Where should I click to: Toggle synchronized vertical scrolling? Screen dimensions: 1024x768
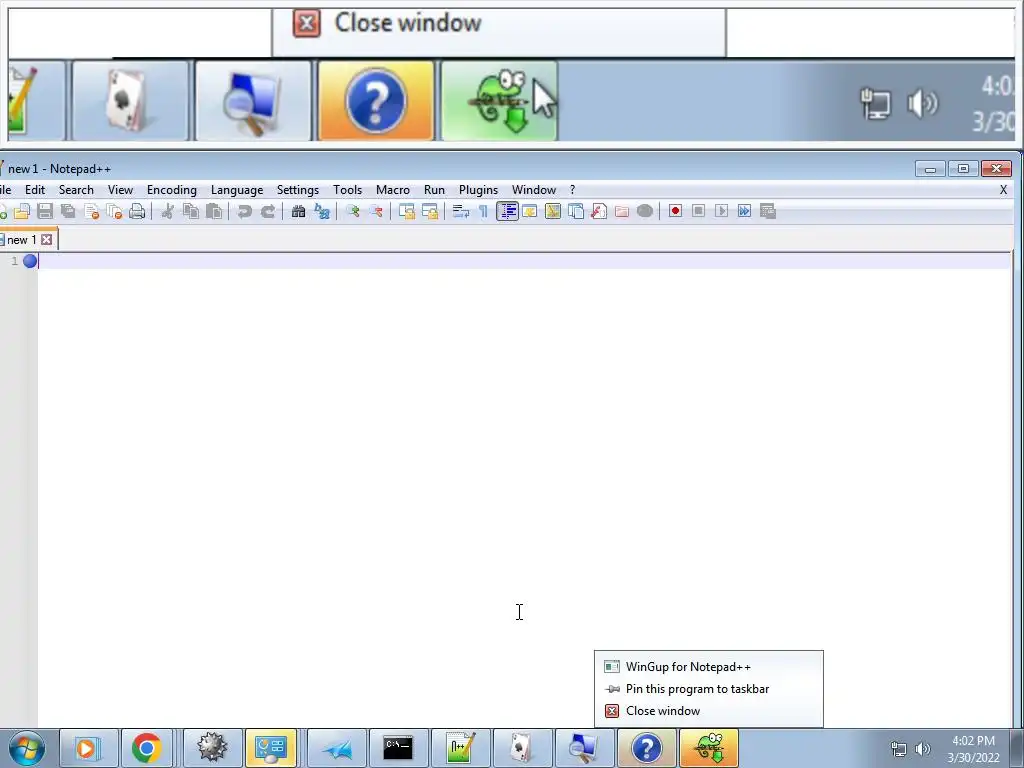pos(407,211)
